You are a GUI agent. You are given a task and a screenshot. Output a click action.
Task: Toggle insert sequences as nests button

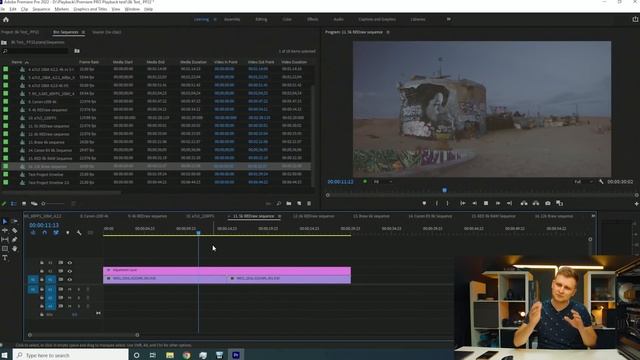coord(33,233)
